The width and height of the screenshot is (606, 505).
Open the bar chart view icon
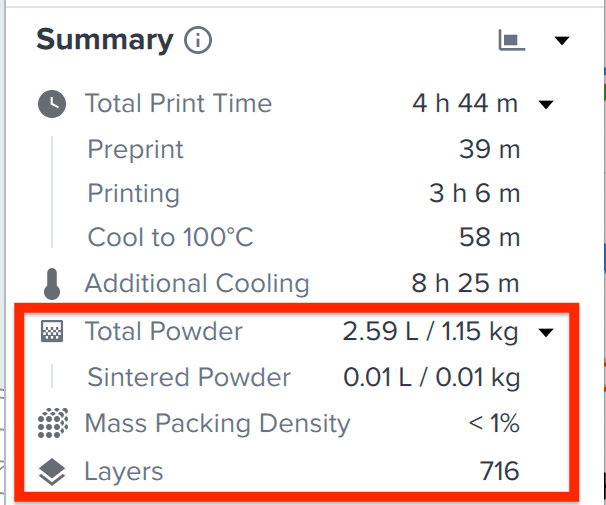pos(512,40)
